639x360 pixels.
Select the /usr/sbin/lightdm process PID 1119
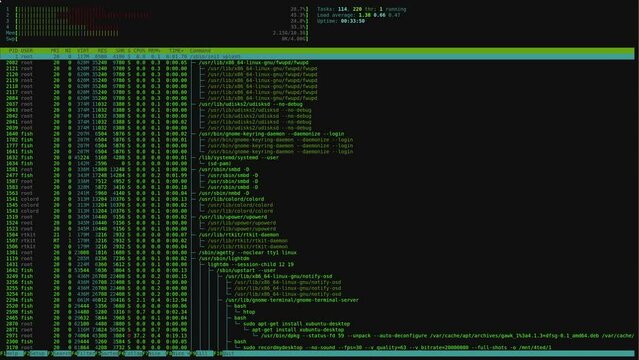(x=317, y=258)
